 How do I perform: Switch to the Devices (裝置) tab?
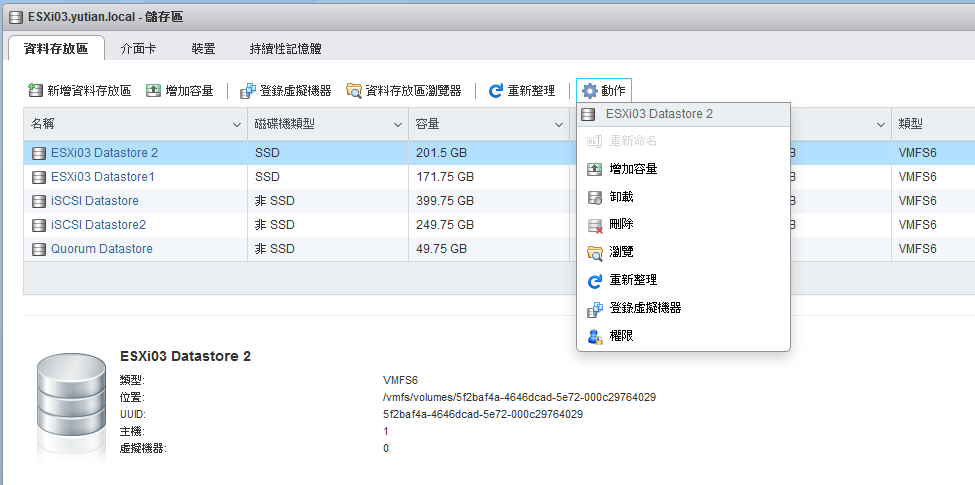tap(203, 48)
